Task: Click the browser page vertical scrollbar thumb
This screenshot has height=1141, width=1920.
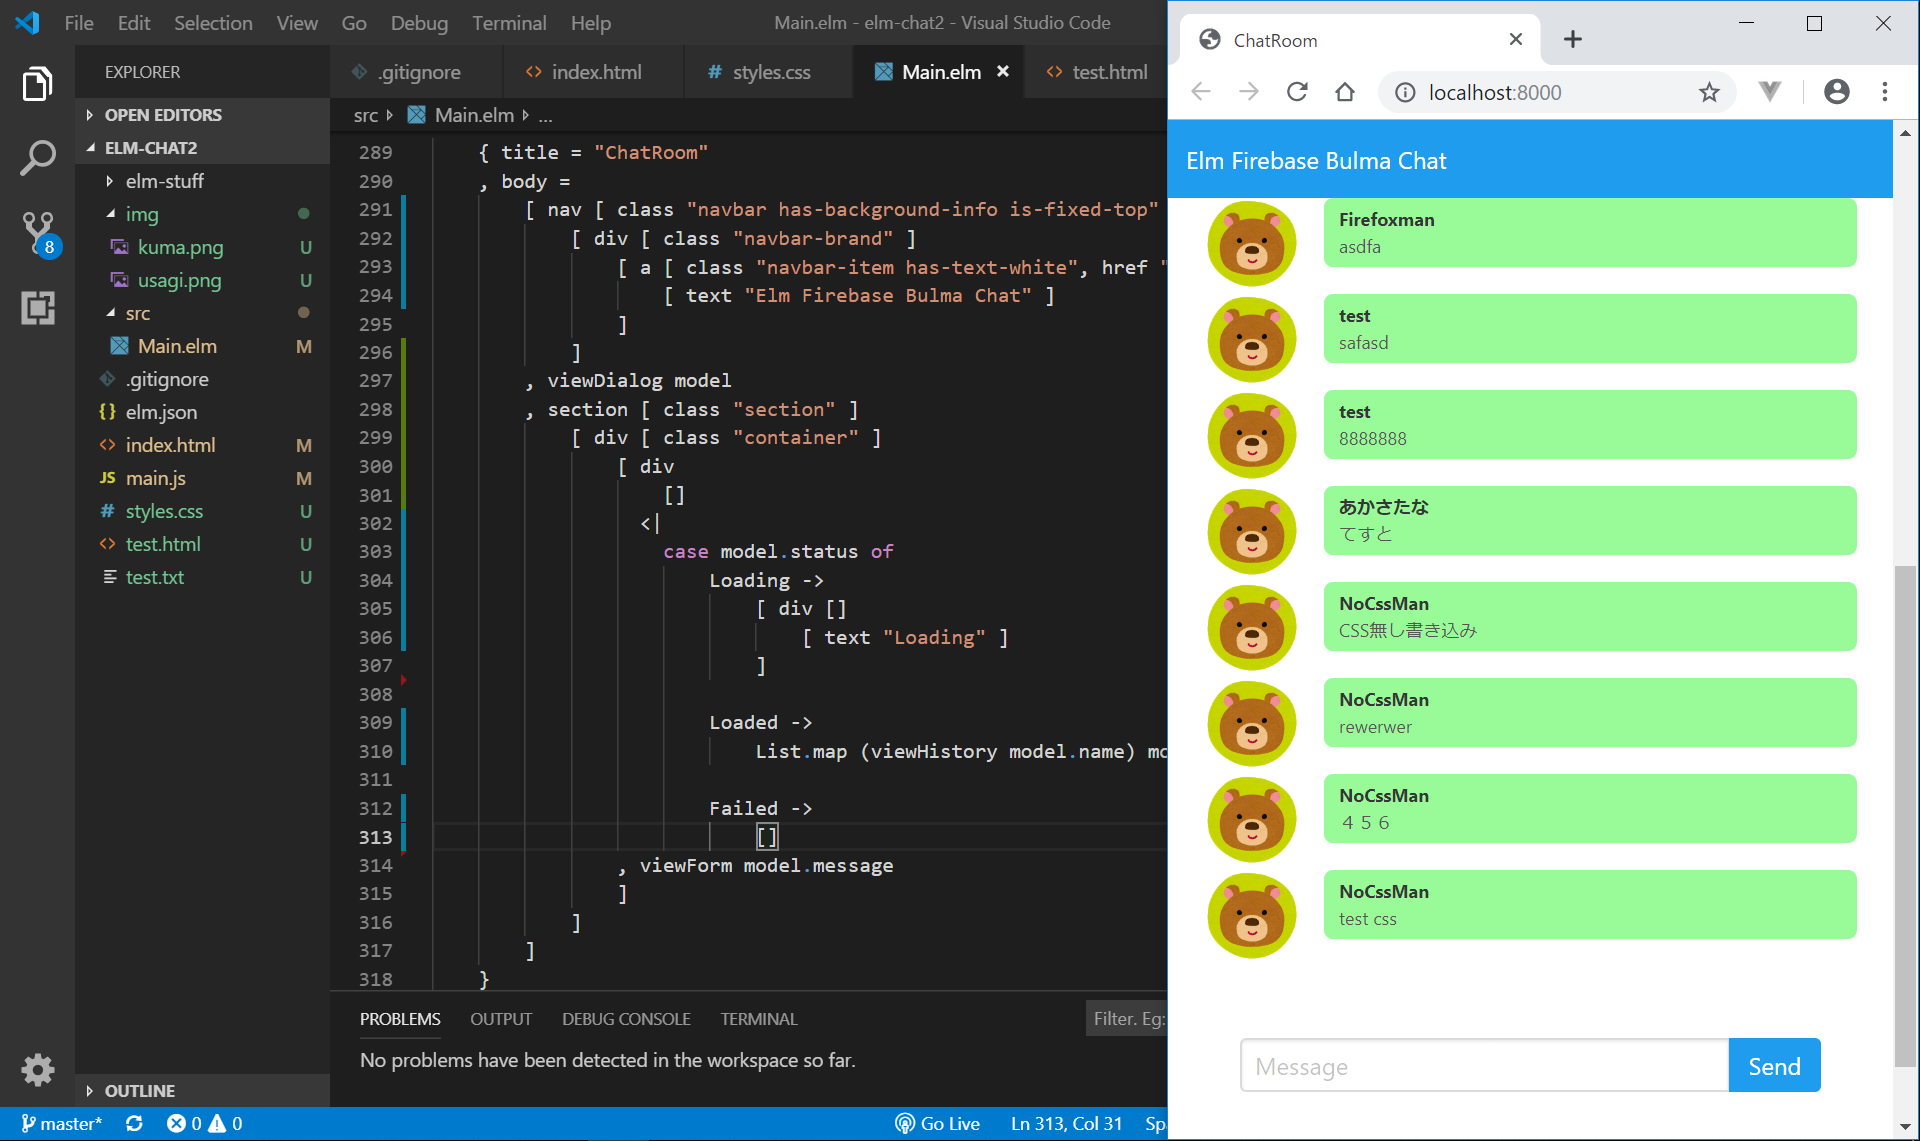Action: click(x=1905, y=815)
